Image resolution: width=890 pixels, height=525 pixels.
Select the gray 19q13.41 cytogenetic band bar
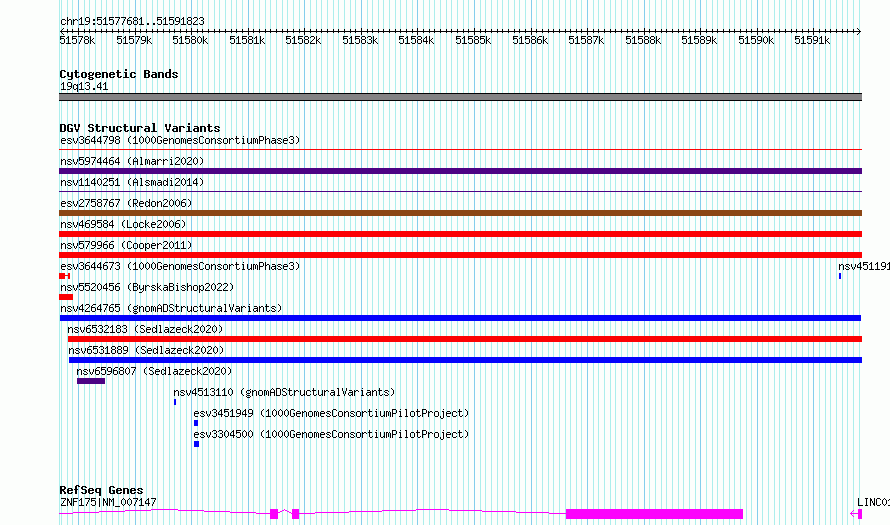click(460, 97)
